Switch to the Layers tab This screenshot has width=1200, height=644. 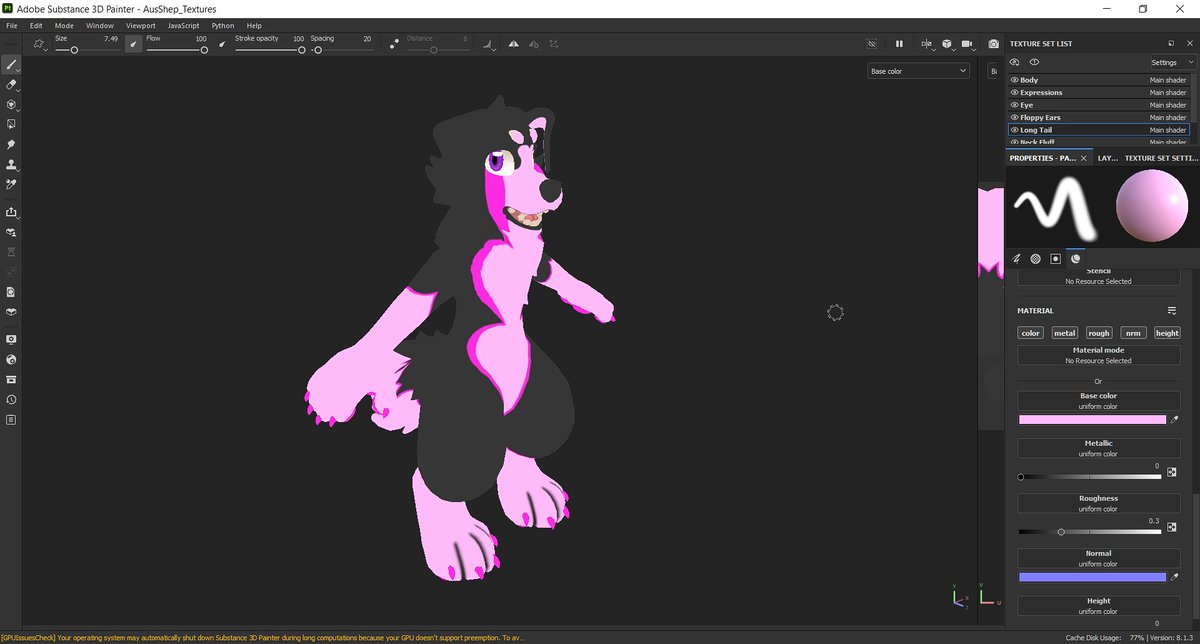click(x=1107, y=158)
